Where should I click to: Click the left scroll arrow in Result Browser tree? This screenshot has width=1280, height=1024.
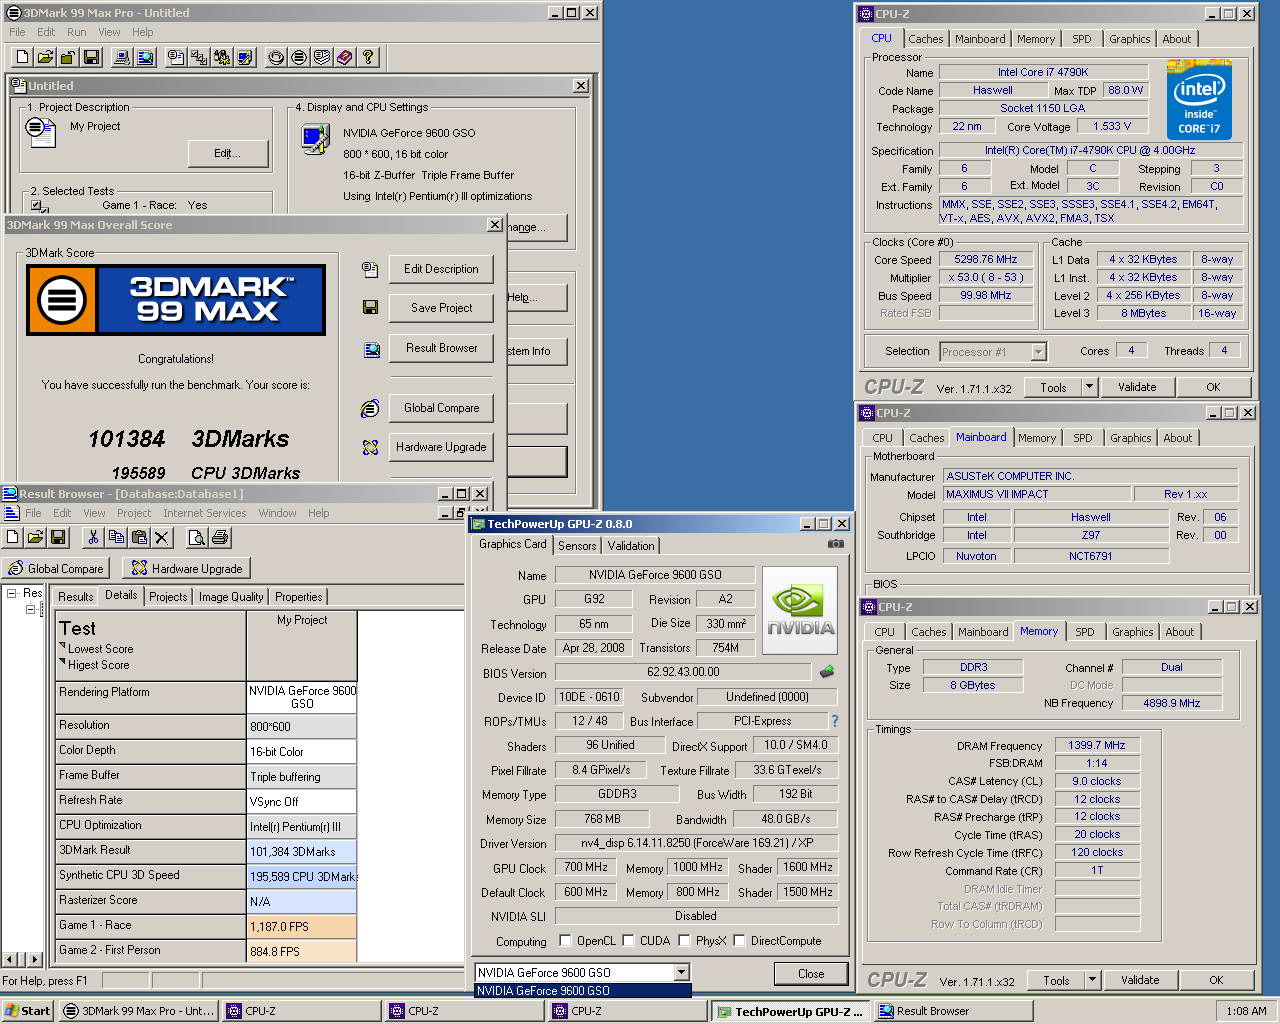pos(10,959)
